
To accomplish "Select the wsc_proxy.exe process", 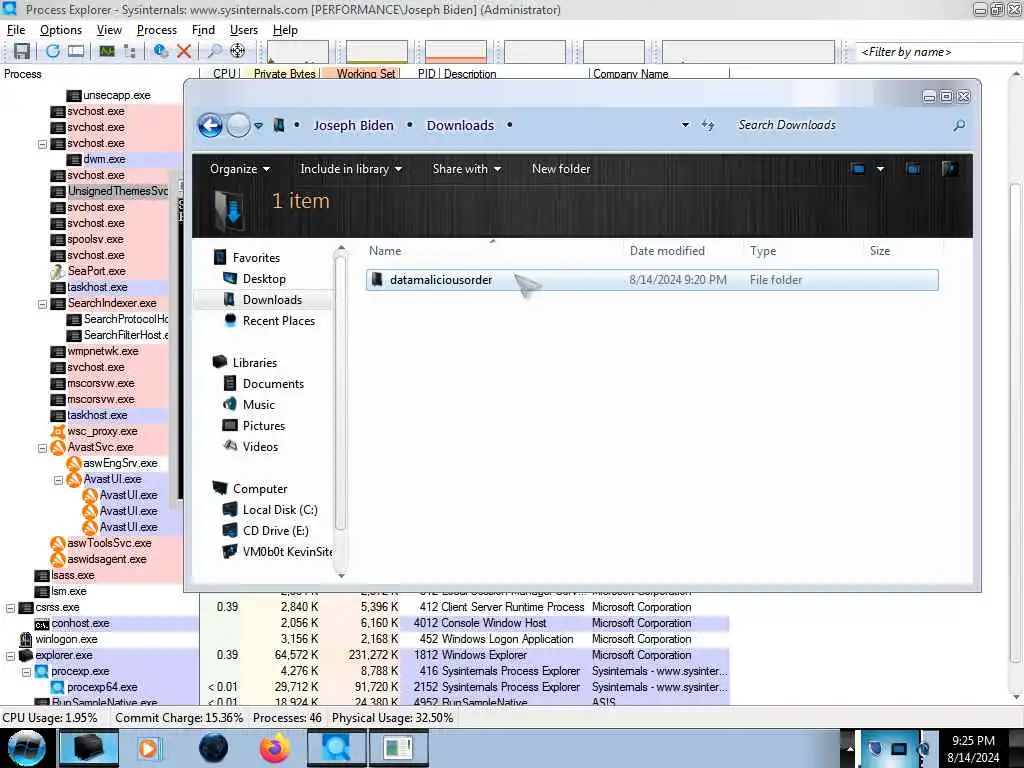I will pos(102,432).
